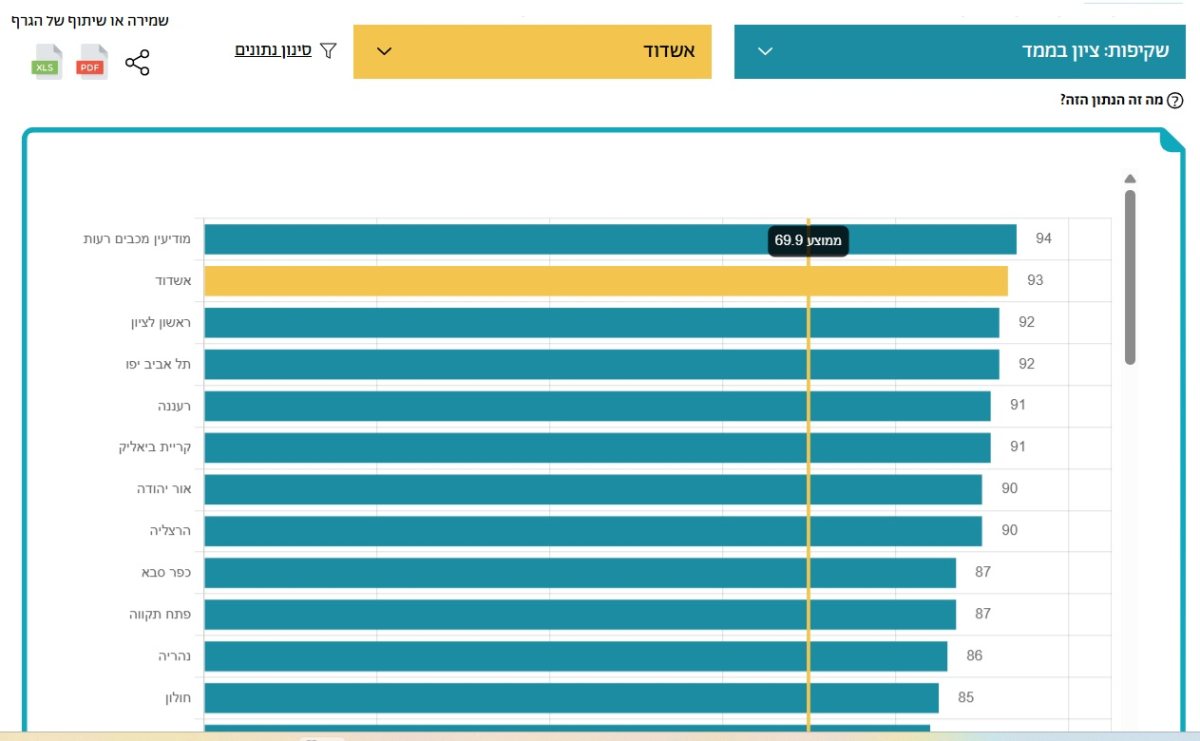1200x741 pixels.
Task: Select the קריית ביאליק bar
Action: (597, 447)
